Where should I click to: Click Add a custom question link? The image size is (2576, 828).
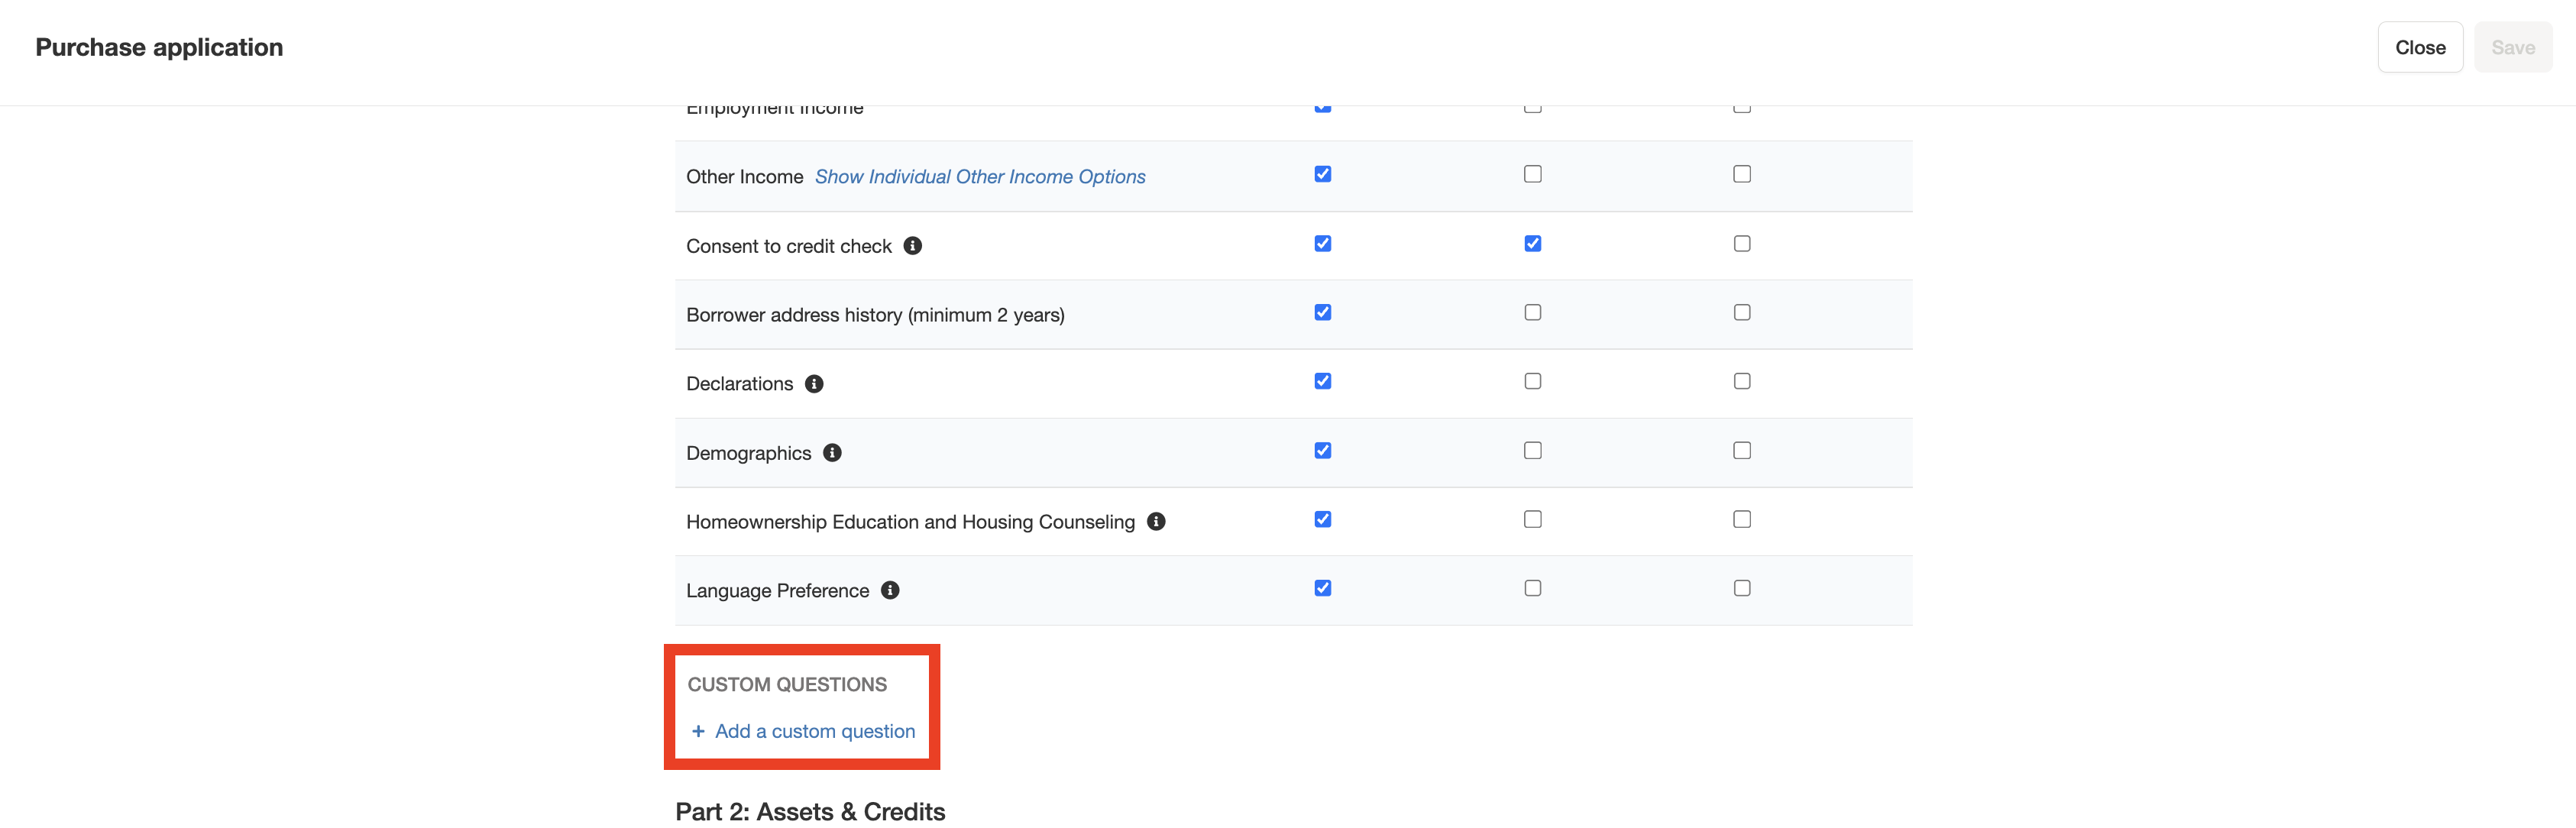tap(814, 732)
